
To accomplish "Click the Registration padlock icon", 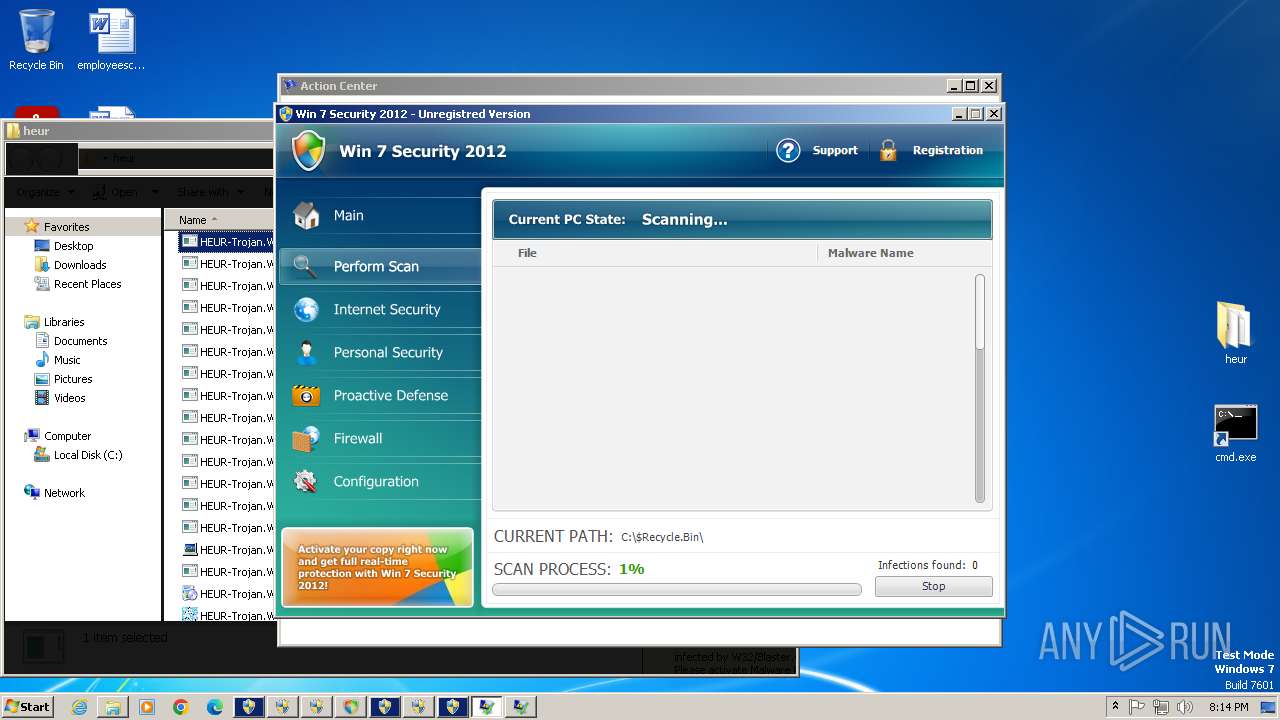I will coord(888,150).
